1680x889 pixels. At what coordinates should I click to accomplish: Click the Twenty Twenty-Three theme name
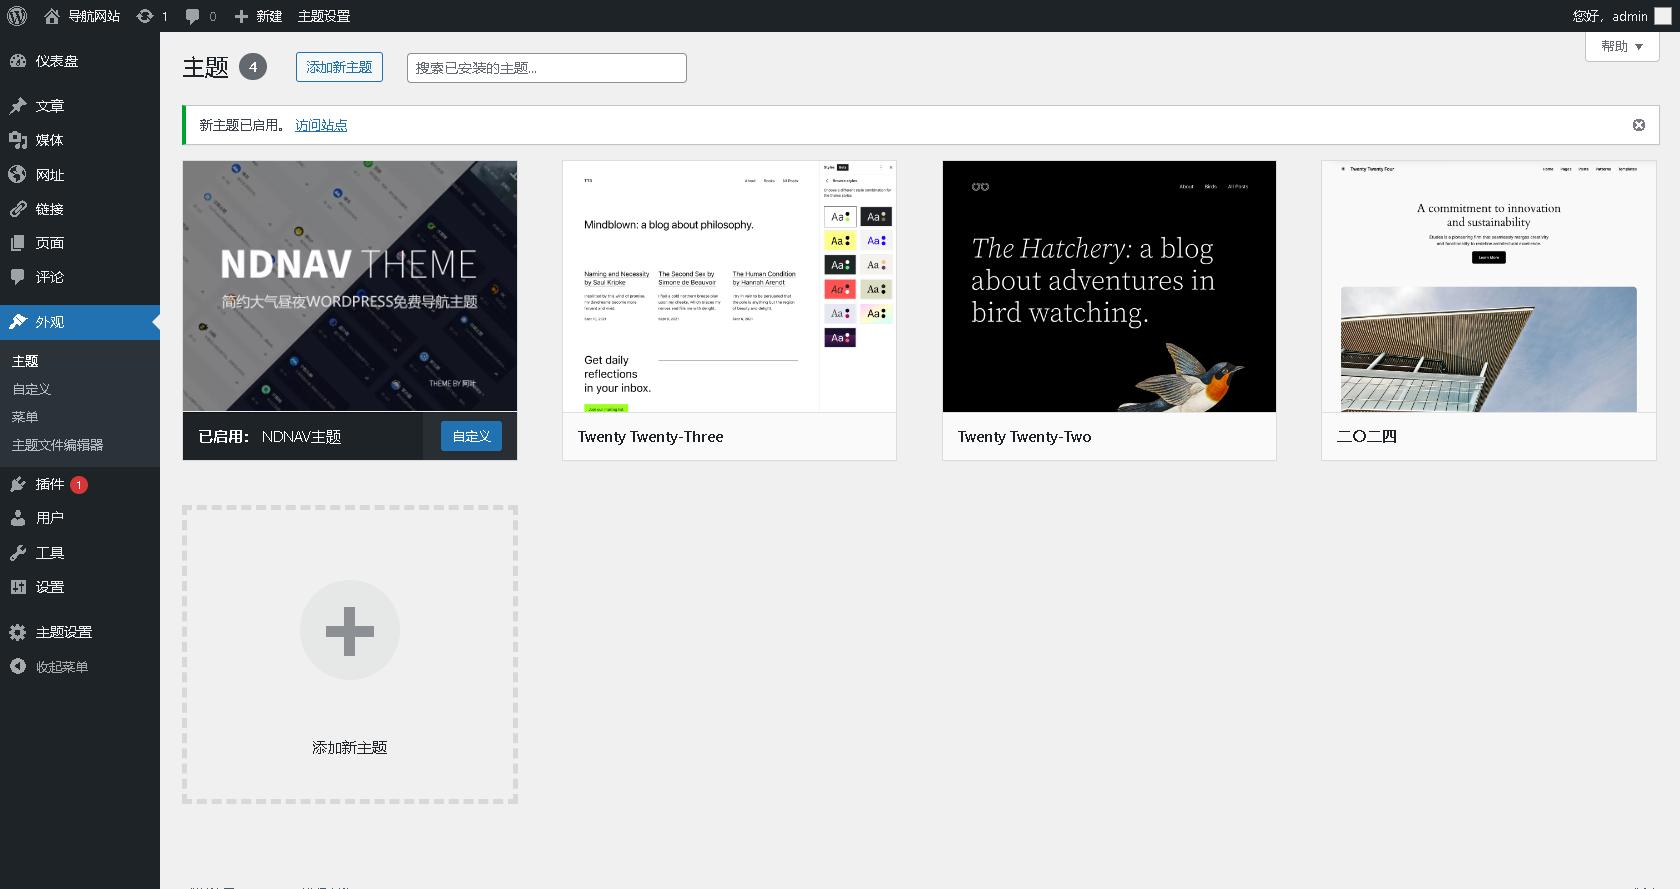coord(650,437)
